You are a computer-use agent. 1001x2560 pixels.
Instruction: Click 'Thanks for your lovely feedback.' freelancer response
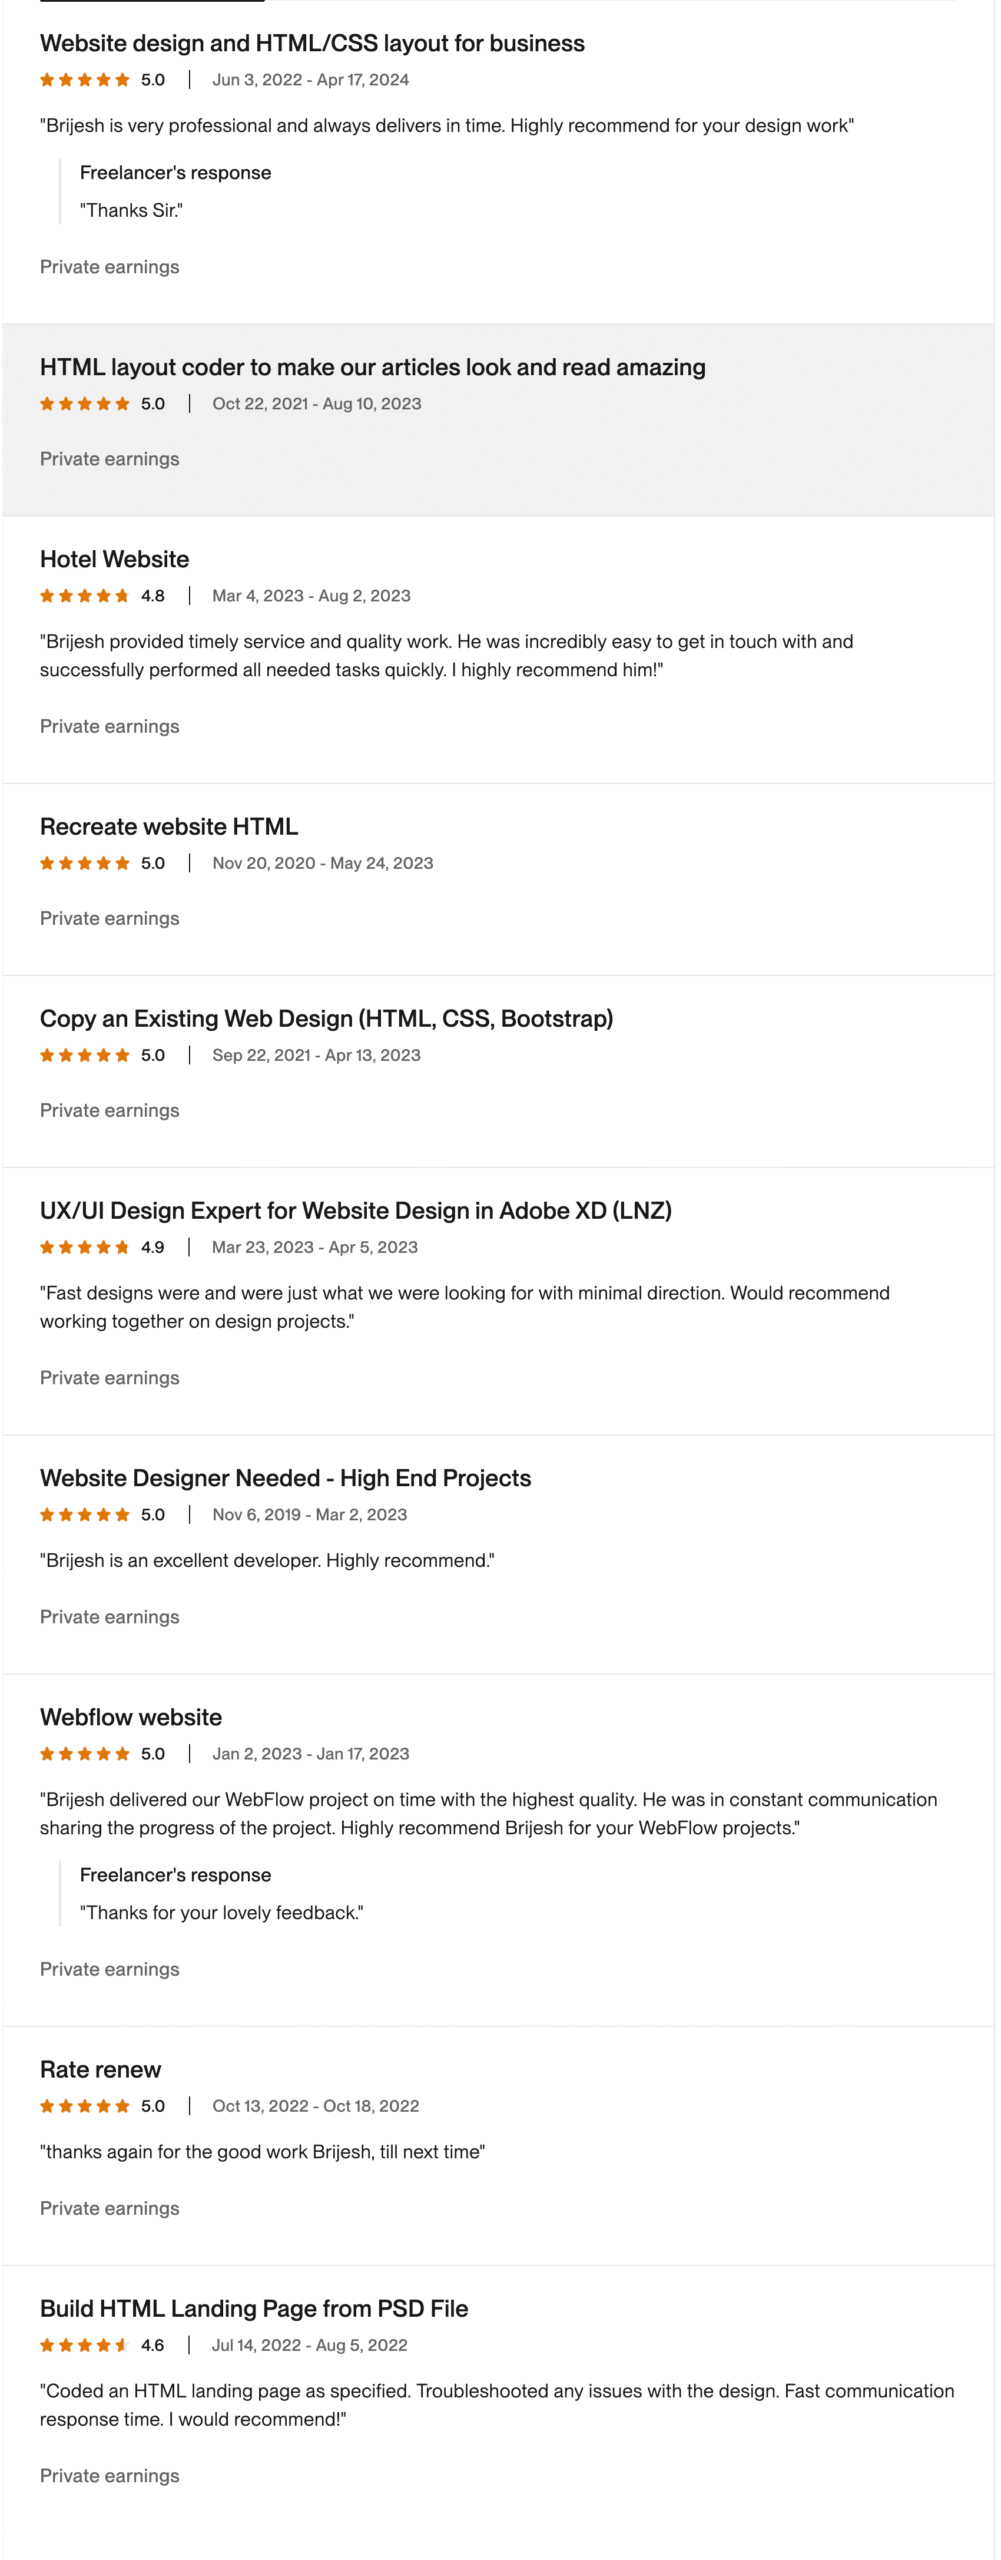tap(221, 1912)
